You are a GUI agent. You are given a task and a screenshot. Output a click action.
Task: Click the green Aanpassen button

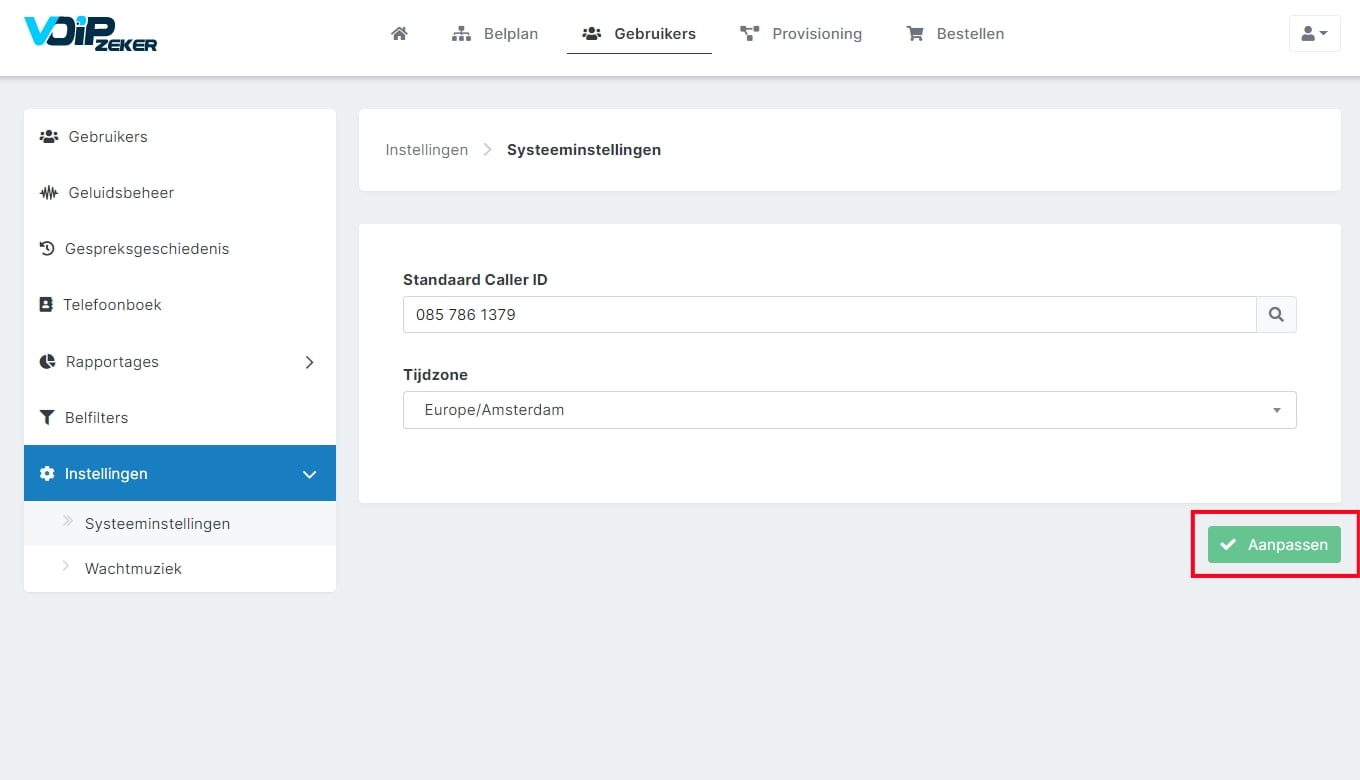point(1274,545)
